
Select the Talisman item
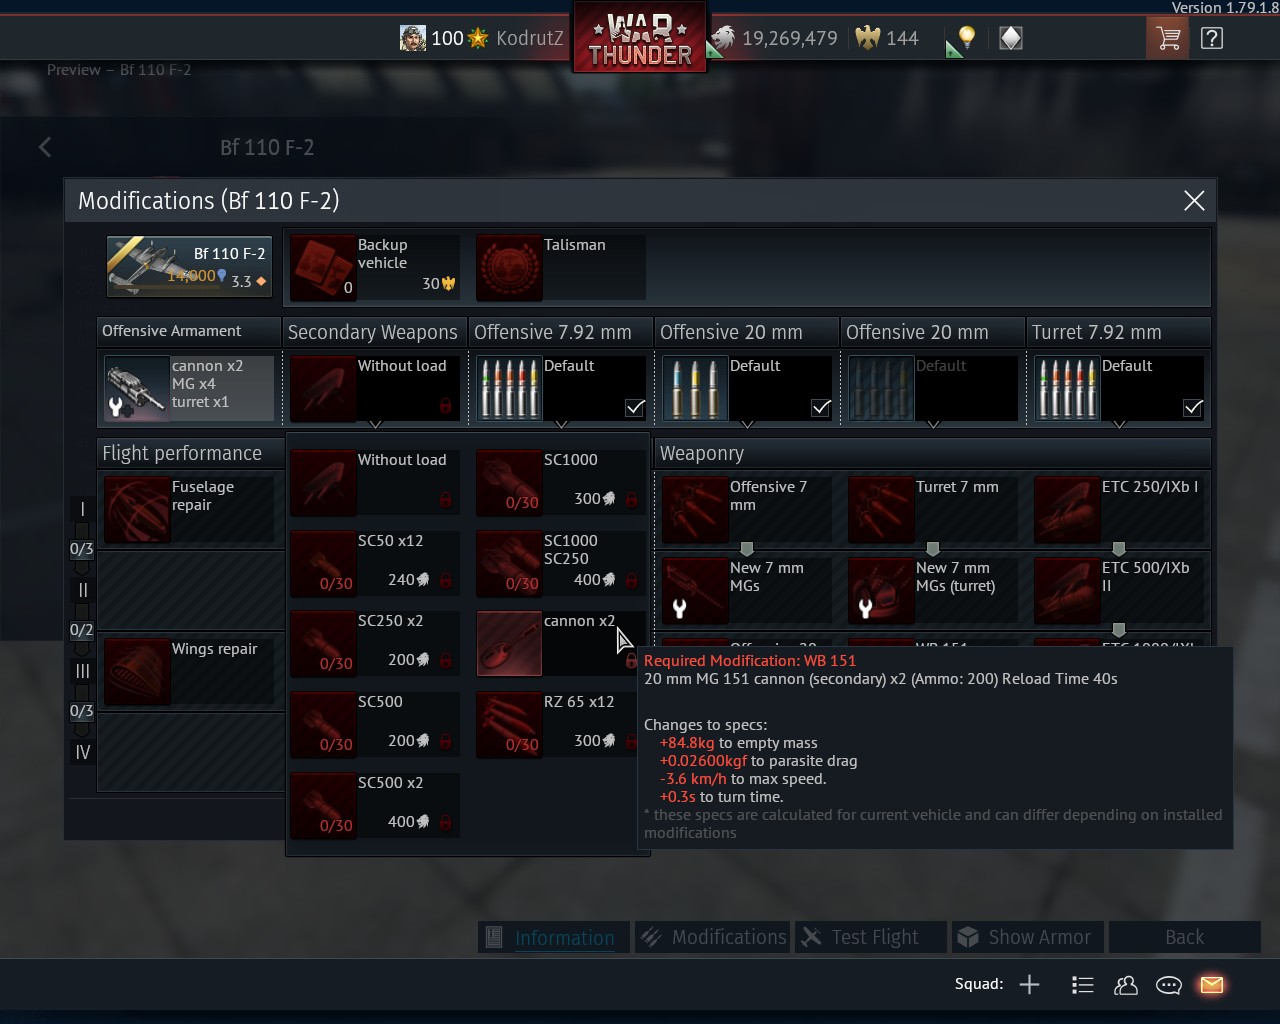click(x=561, y=267)
